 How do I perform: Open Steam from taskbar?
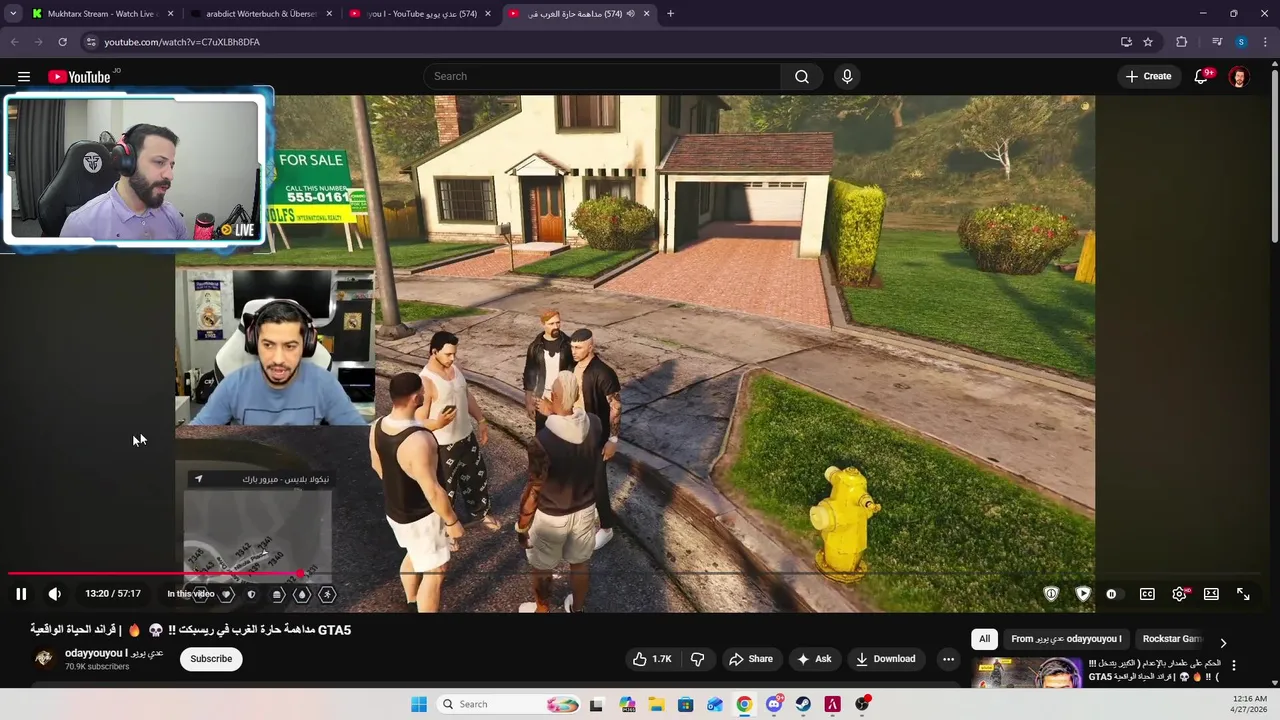[x=803, y=704]
